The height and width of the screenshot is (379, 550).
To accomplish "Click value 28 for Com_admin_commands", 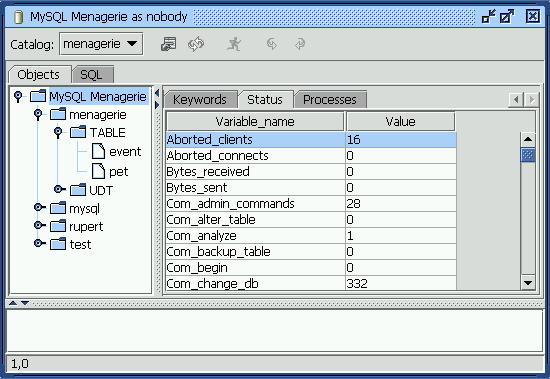I will pos(354,204).
